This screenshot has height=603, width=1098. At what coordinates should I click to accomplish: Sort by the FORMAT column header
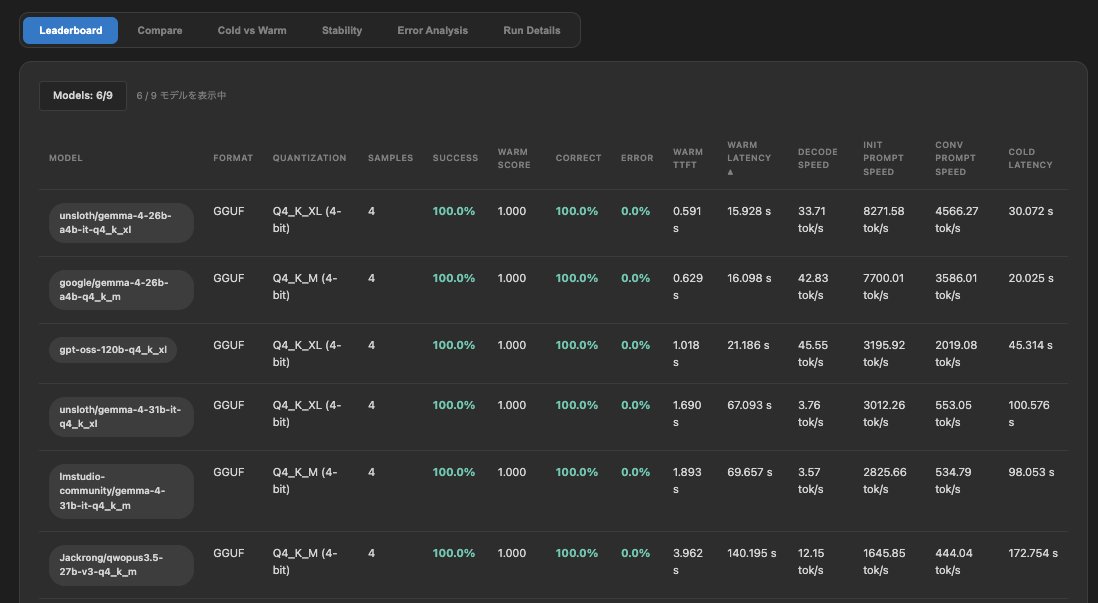pyautogui.click(x=233, y=158)
